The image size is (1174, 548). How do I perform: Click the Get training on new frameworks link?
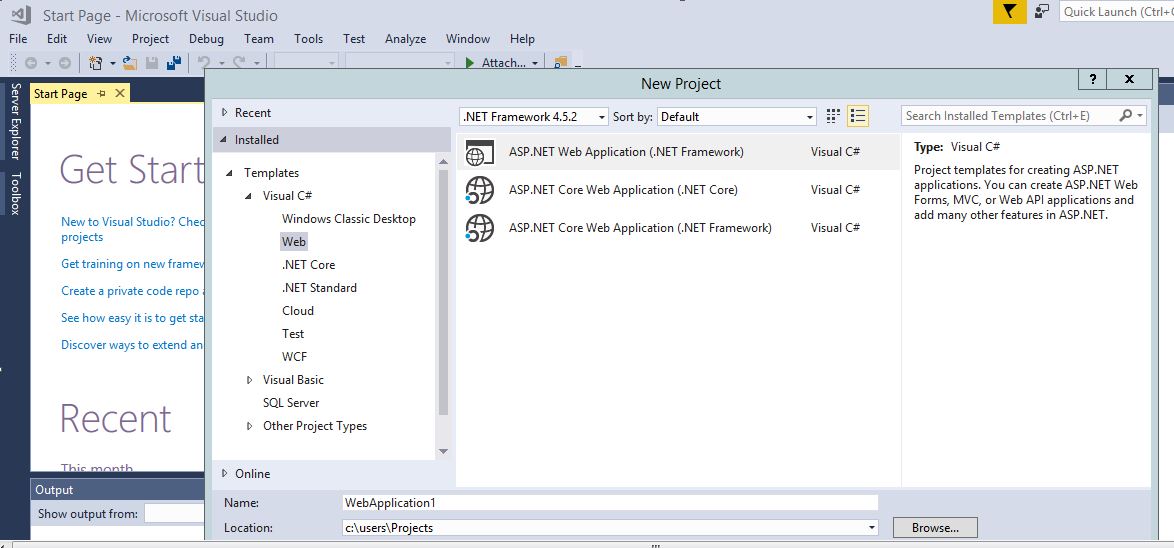point(133,264)
